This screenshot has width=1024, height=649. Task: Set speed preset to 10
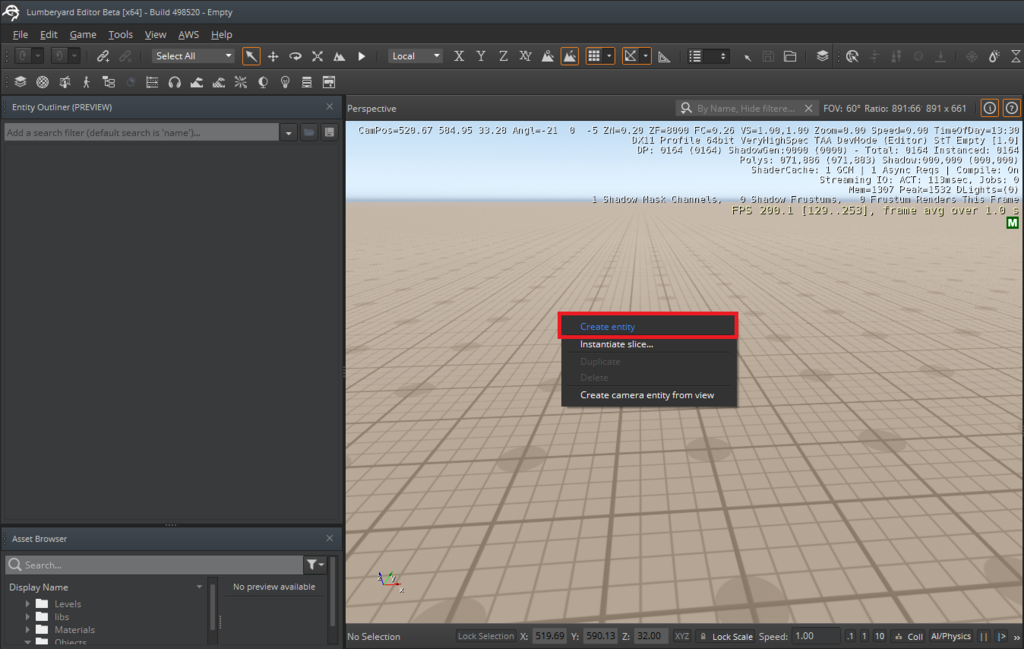(880, 636)
